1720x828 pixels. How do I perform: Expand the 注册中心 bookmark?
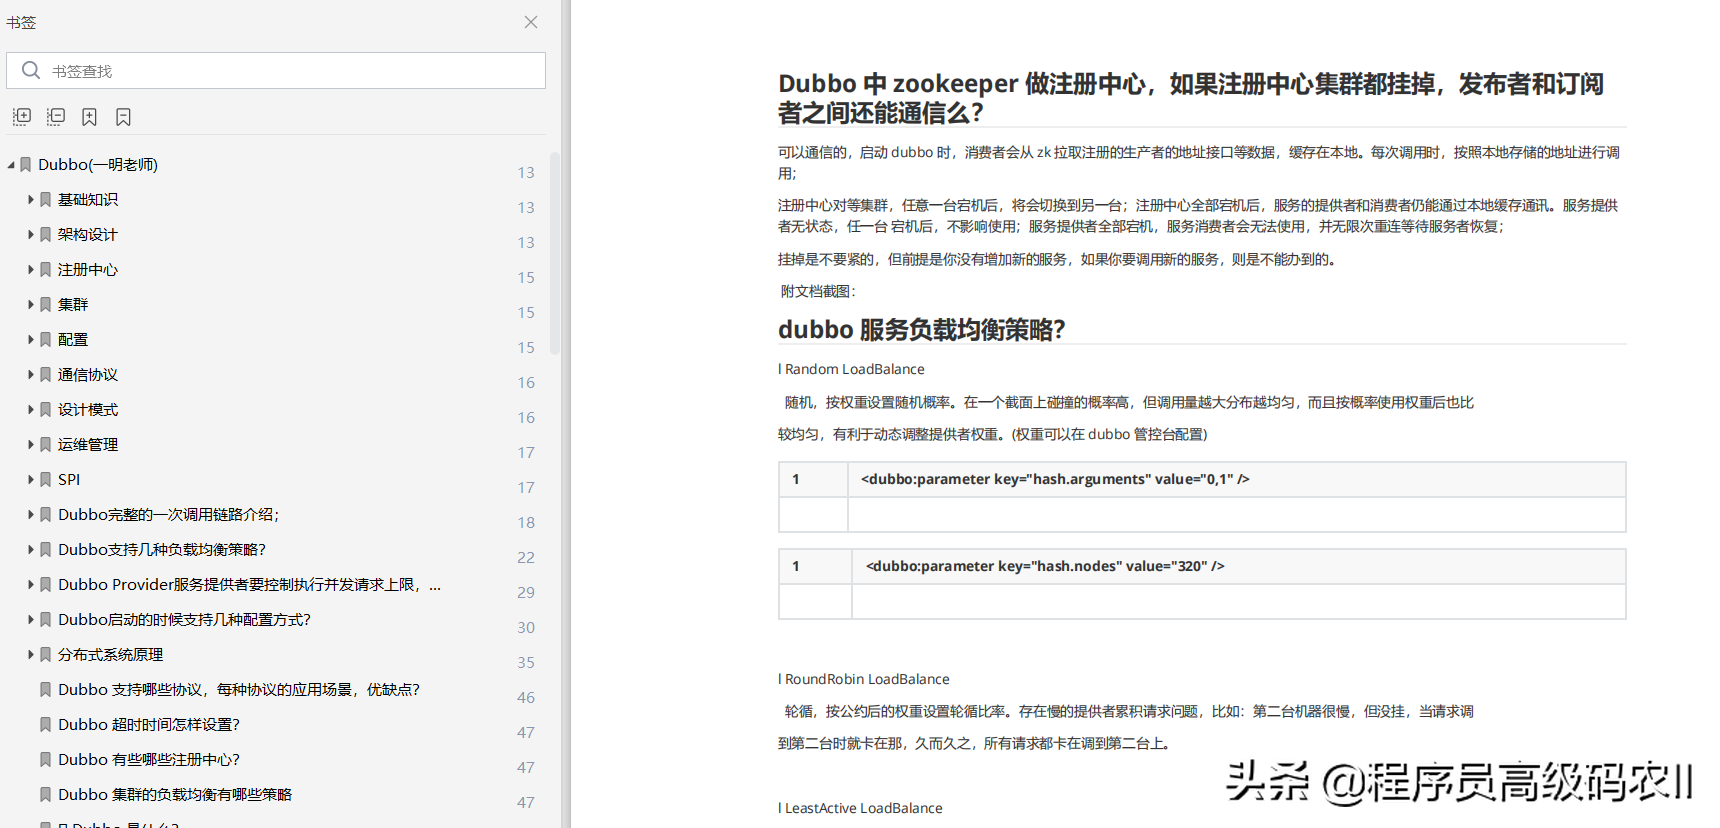31,270
